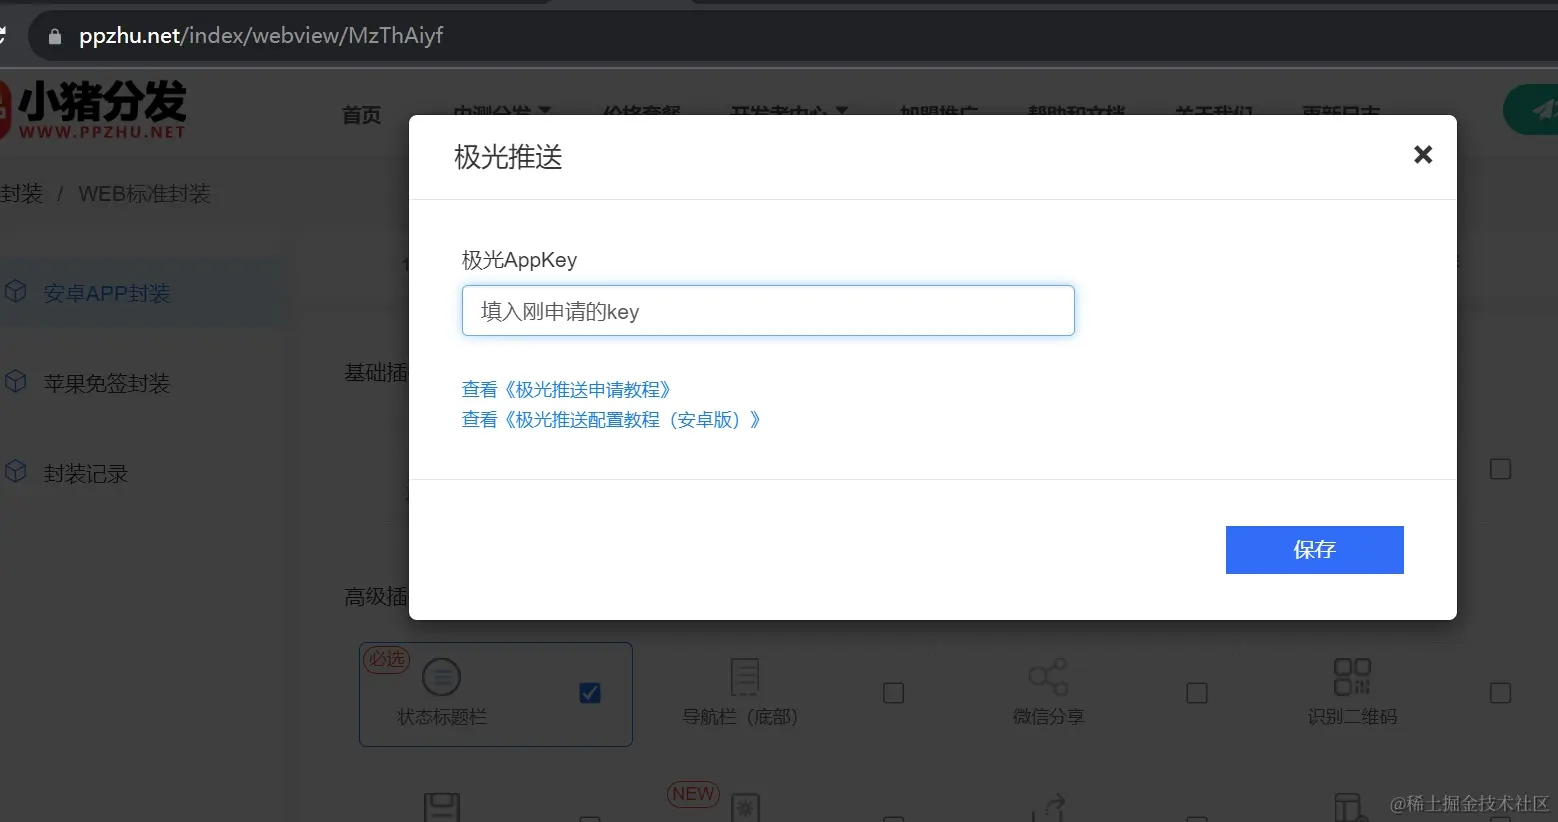Check the 识别二维码 checkbox

(x=1500, y=691)
